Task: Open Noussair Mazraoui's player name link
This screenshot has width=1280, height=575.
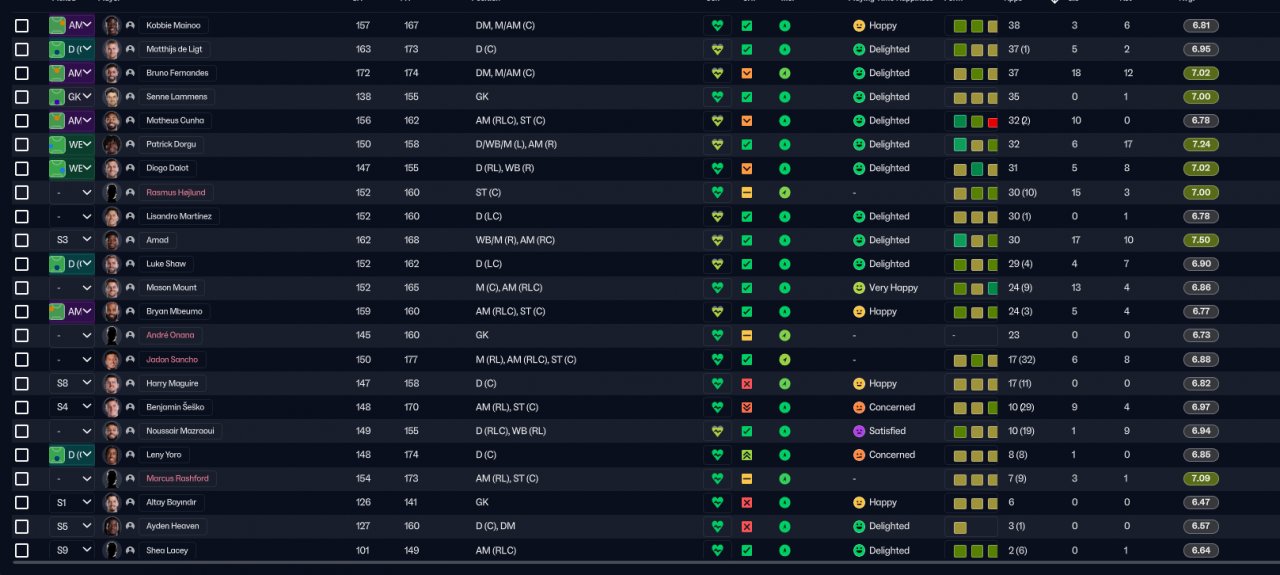Action: [x=180, y=431]
